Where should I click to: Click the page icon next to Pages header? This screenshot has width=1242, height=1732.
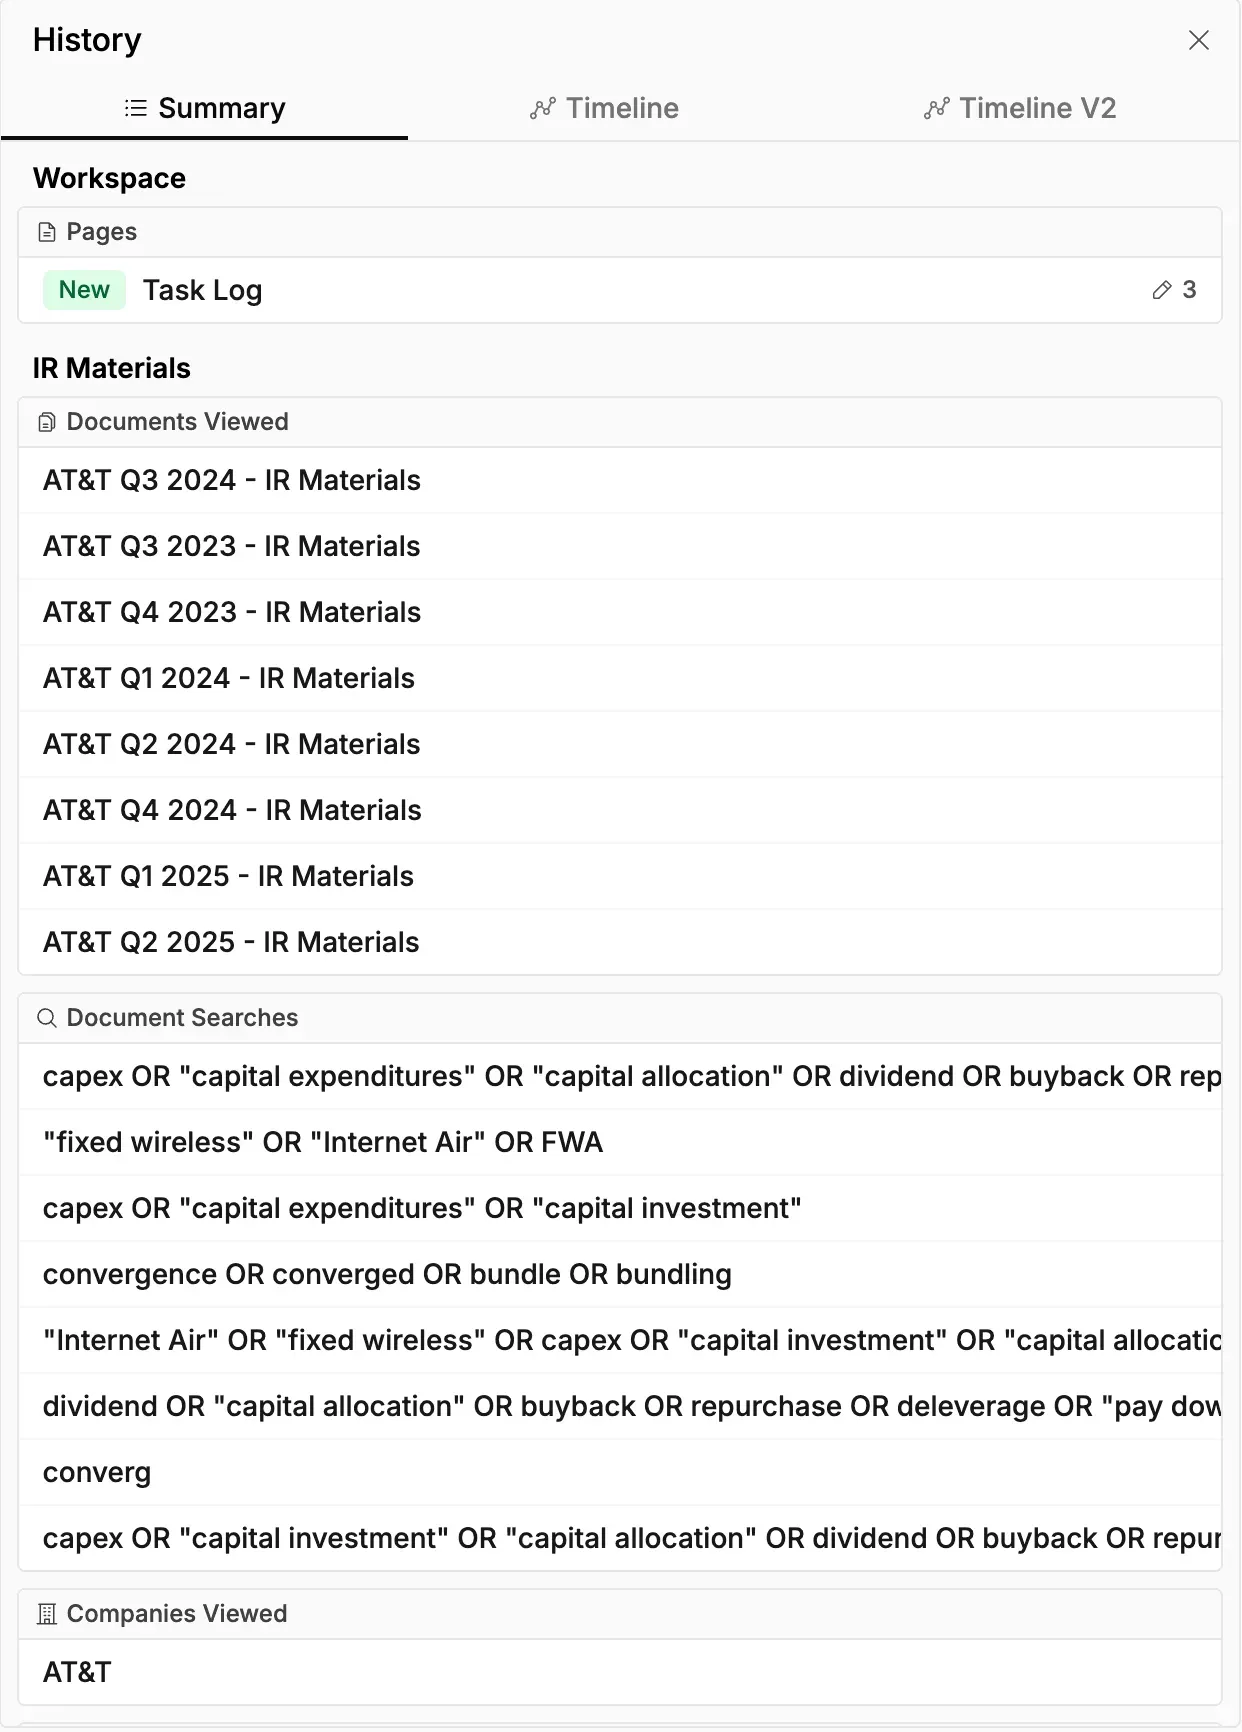[46, 231]
